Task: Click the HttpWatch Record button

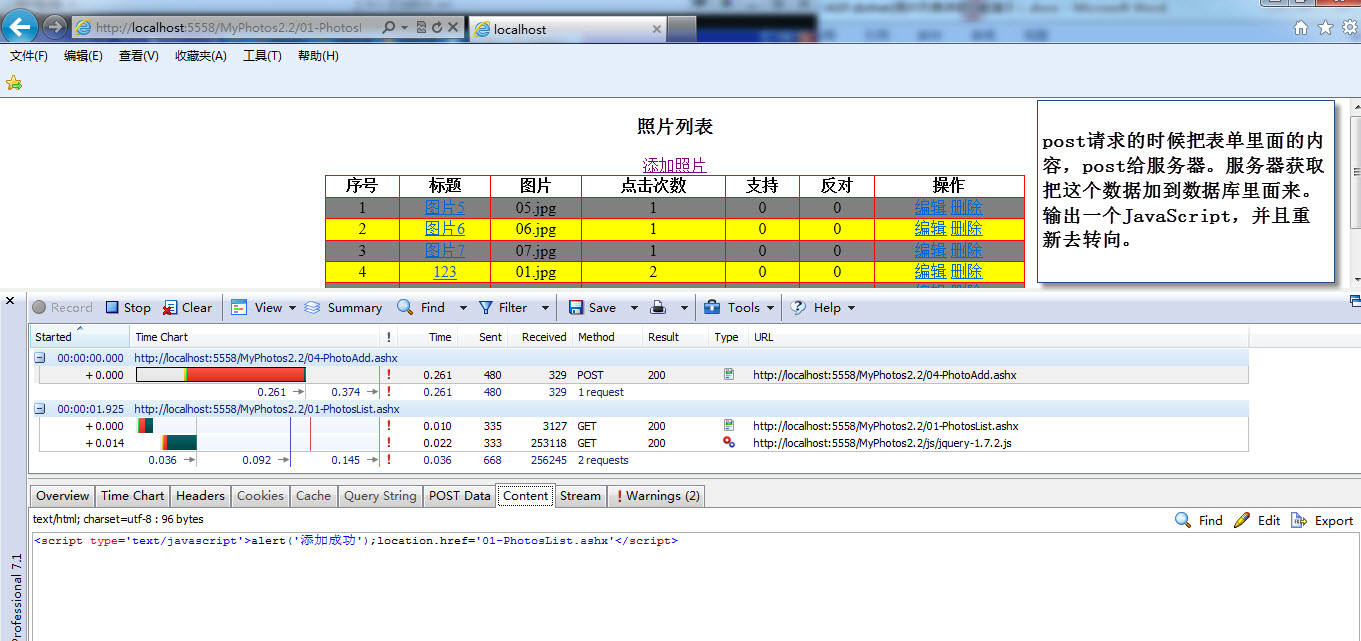Action: [x=62, y=308]
